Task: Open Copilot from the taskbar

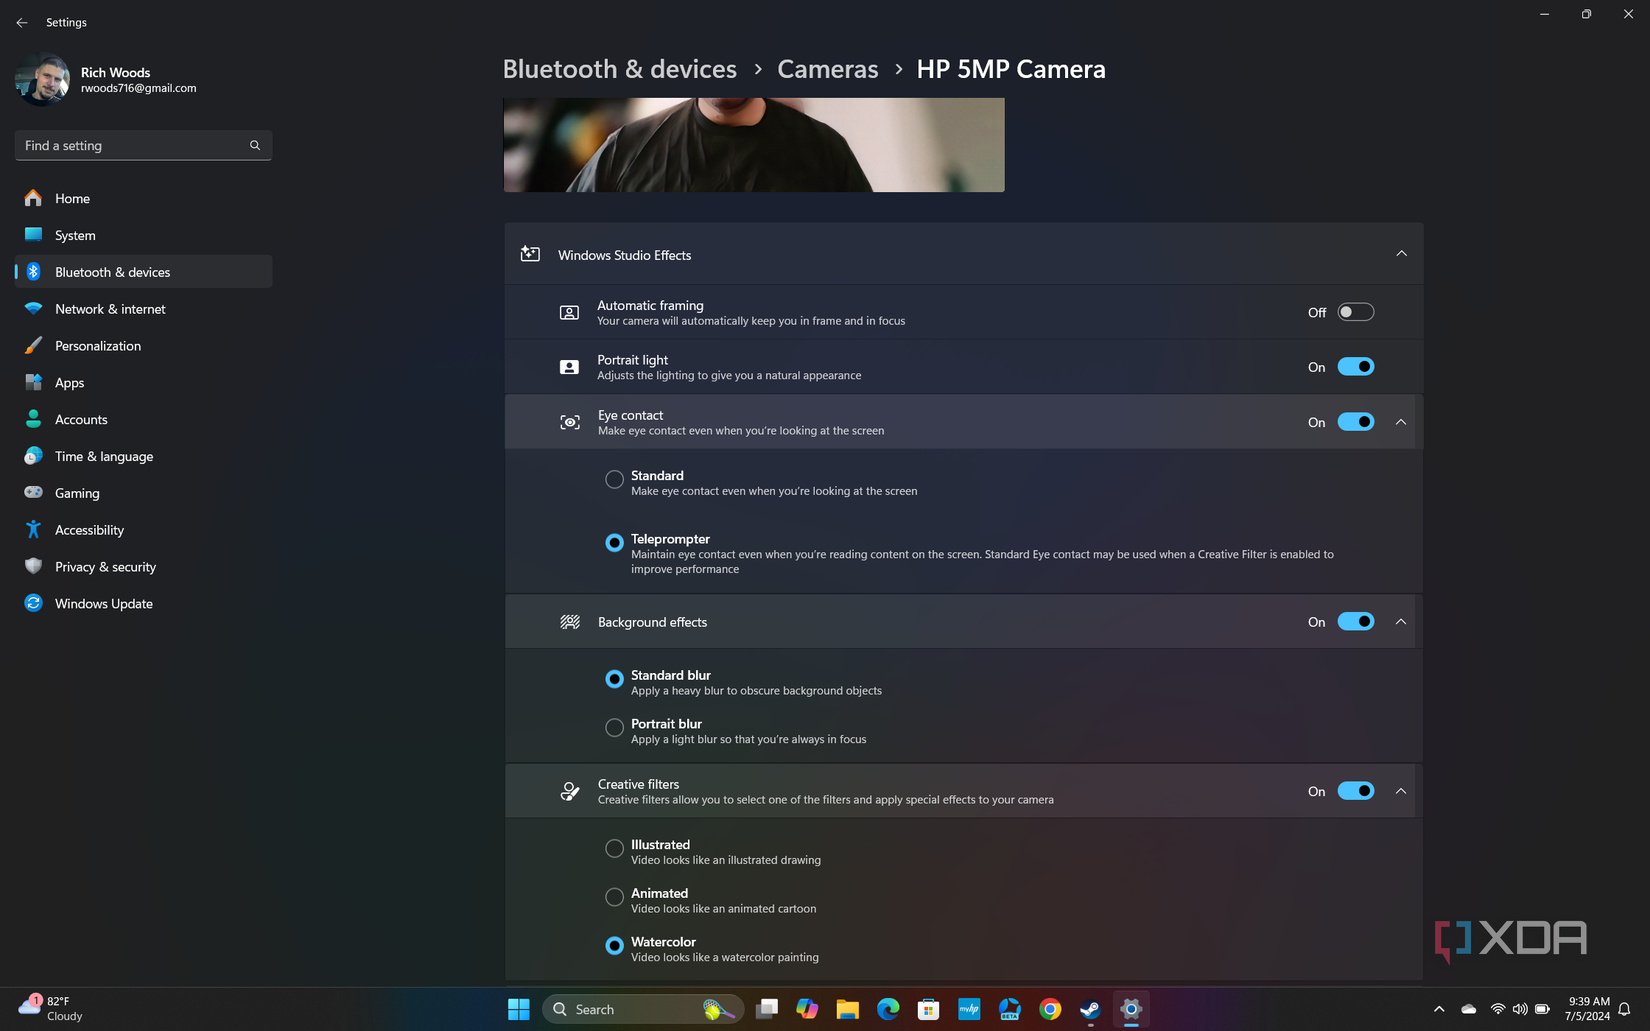Action: point(807,1009)
